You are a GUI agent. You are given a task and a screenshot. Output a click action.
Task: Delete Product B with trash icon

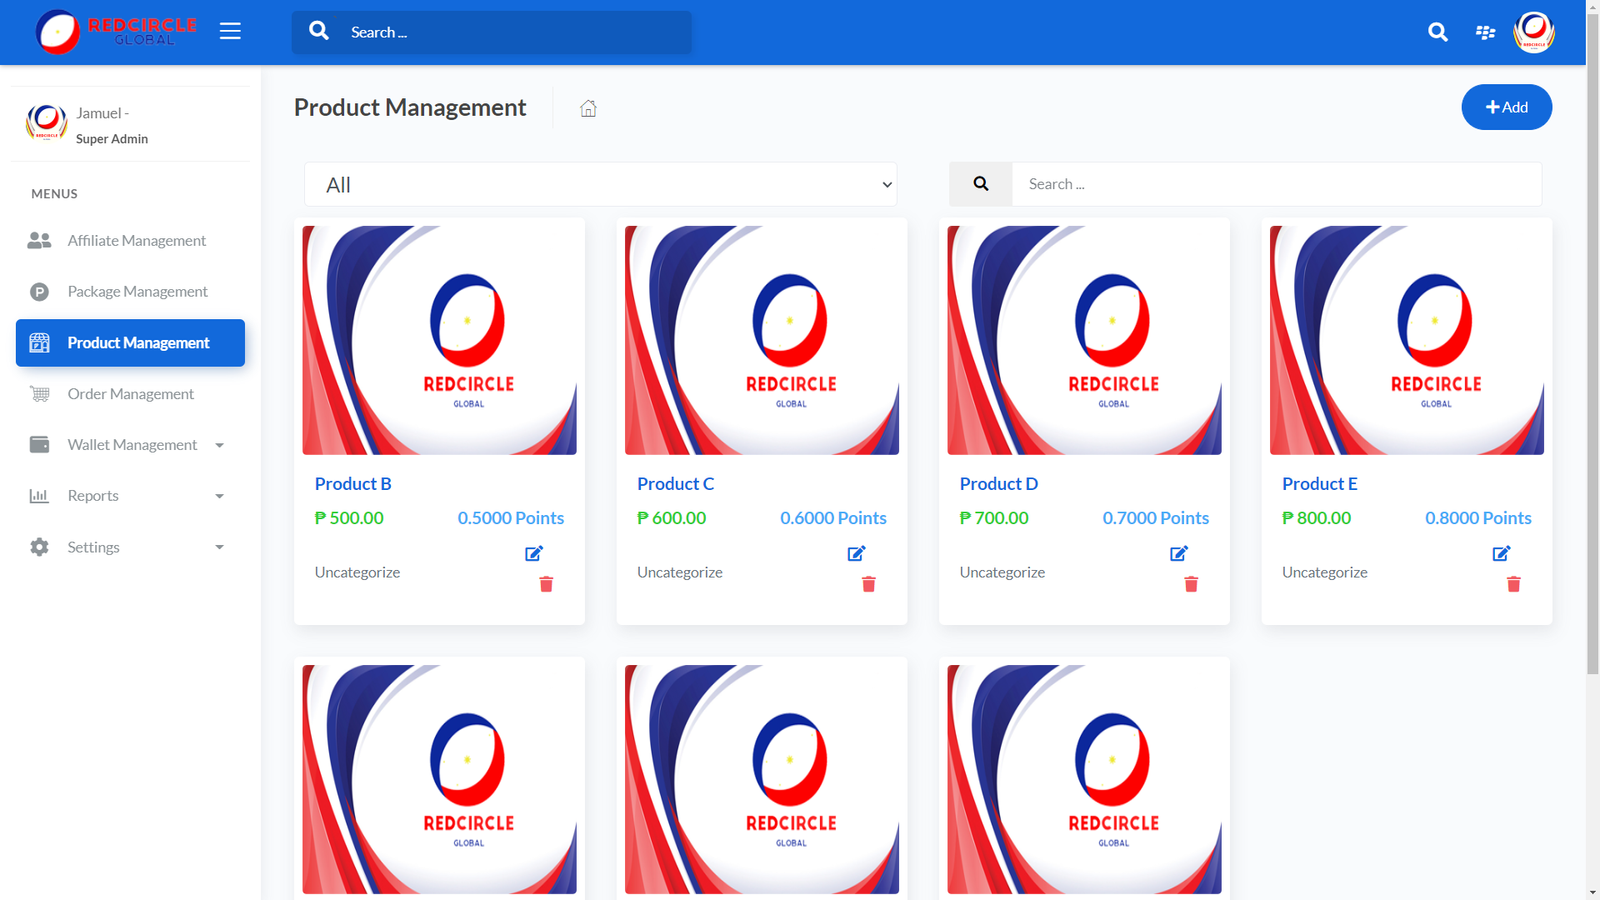[546, 584]
